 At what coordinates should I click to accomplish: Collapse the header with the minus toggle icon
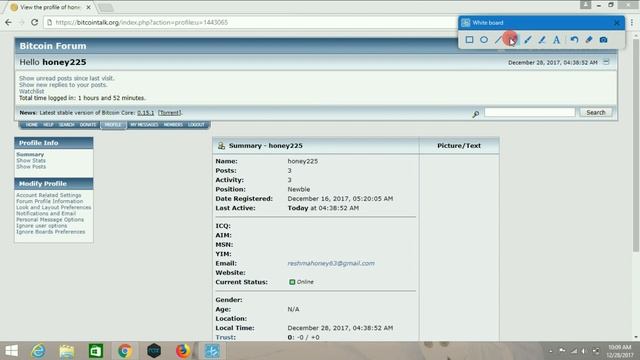(x=606, y=62)
